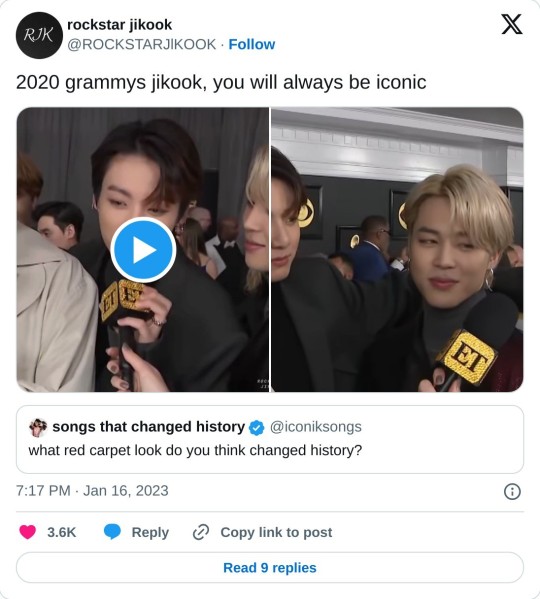Open the @iconiksongs handle
This screenshot has height=599, width=540.
coord(316,427)
